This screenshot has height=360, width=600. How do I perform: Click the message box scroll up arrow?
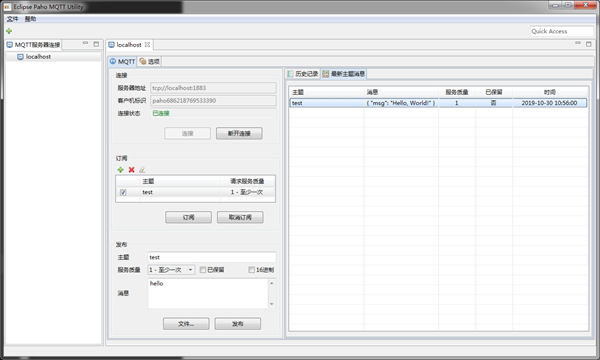272,283
